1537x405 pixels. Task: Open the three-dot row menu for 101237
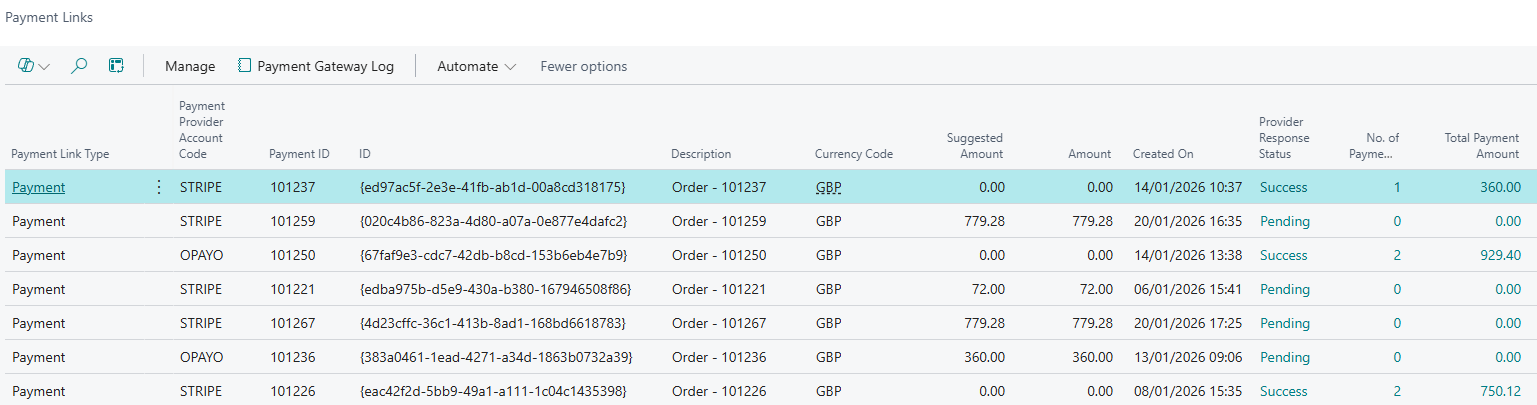(158, 187)
